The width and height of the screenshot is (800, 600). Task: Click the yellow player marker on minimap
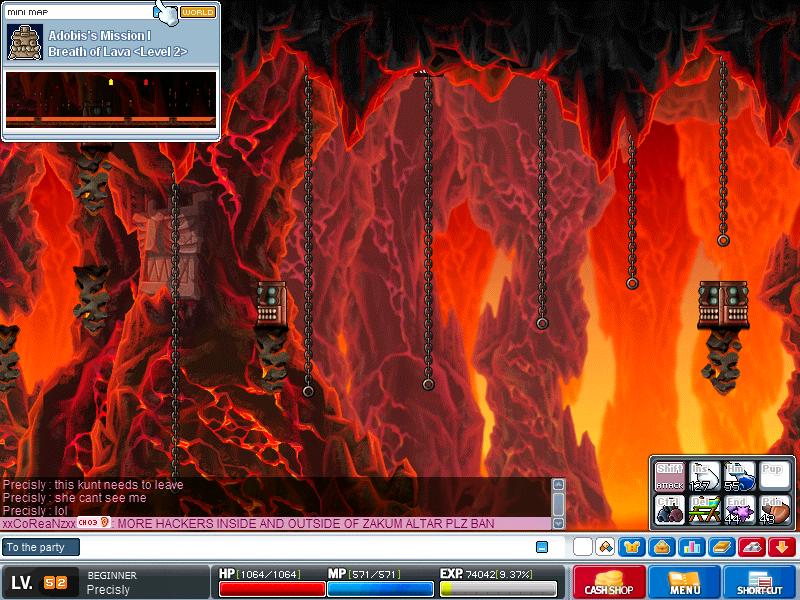pos(111,82)
